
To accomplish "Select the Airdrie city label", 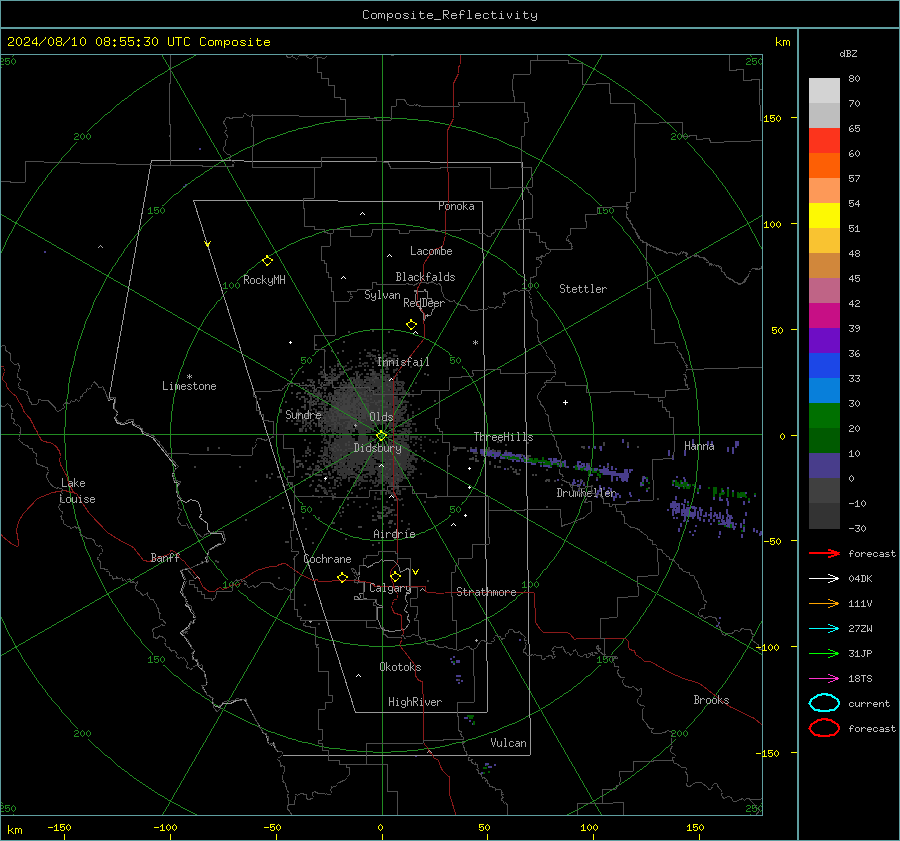I will [394, 534].
